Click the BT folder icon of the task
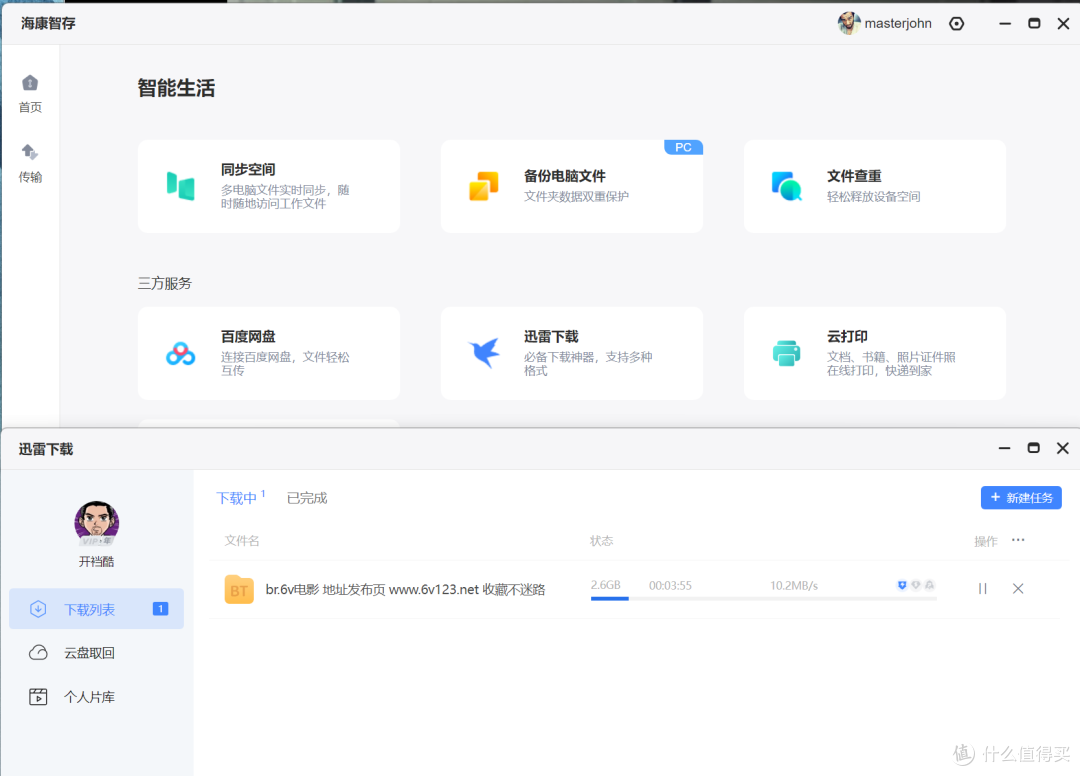1080x776 pixels. point(239,589)
